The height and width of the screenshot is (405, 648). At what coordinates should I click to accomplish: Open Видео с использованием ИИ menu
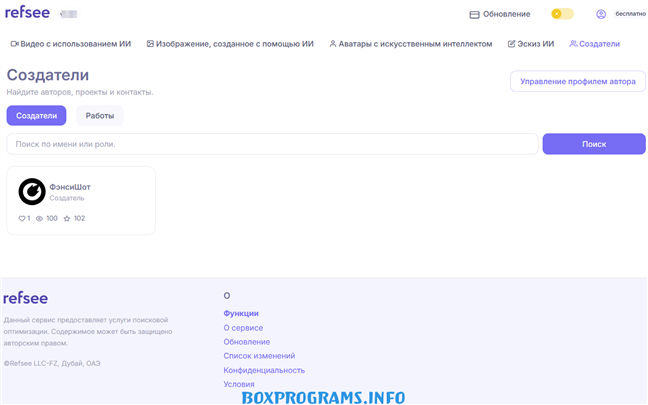[x=73, y=44]
